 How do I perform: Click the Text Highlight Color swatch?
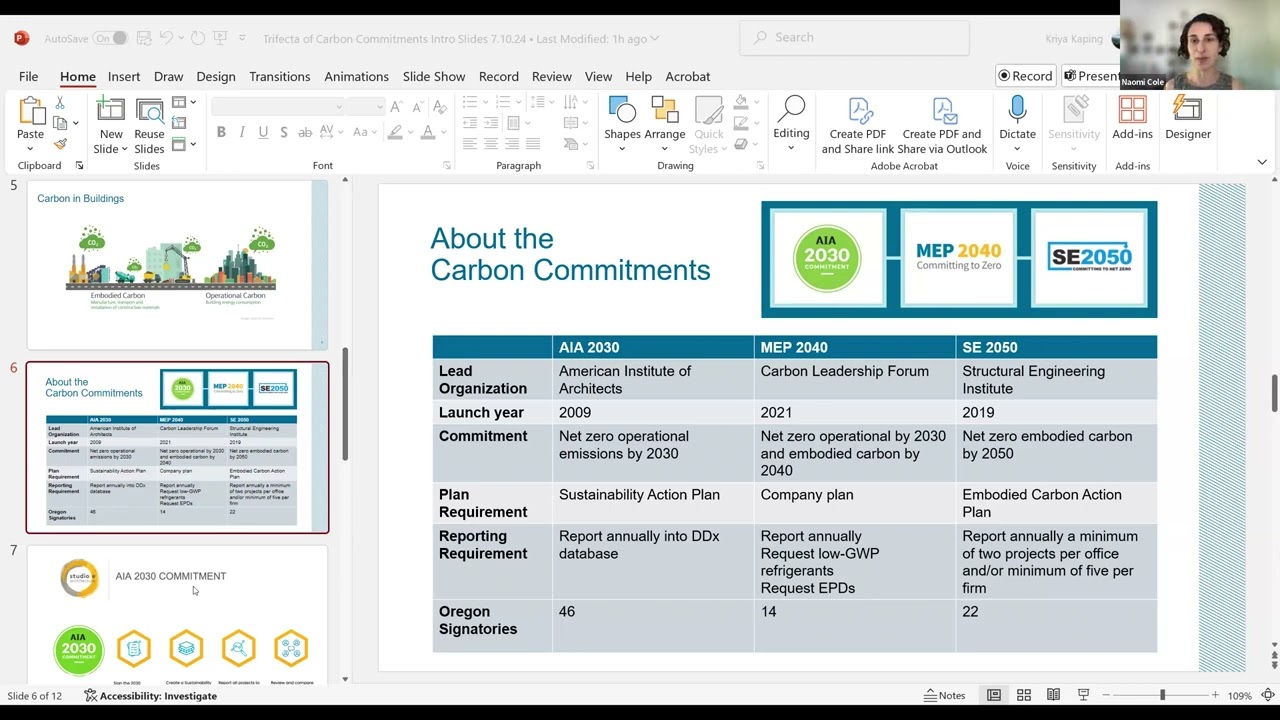(396, 132)
